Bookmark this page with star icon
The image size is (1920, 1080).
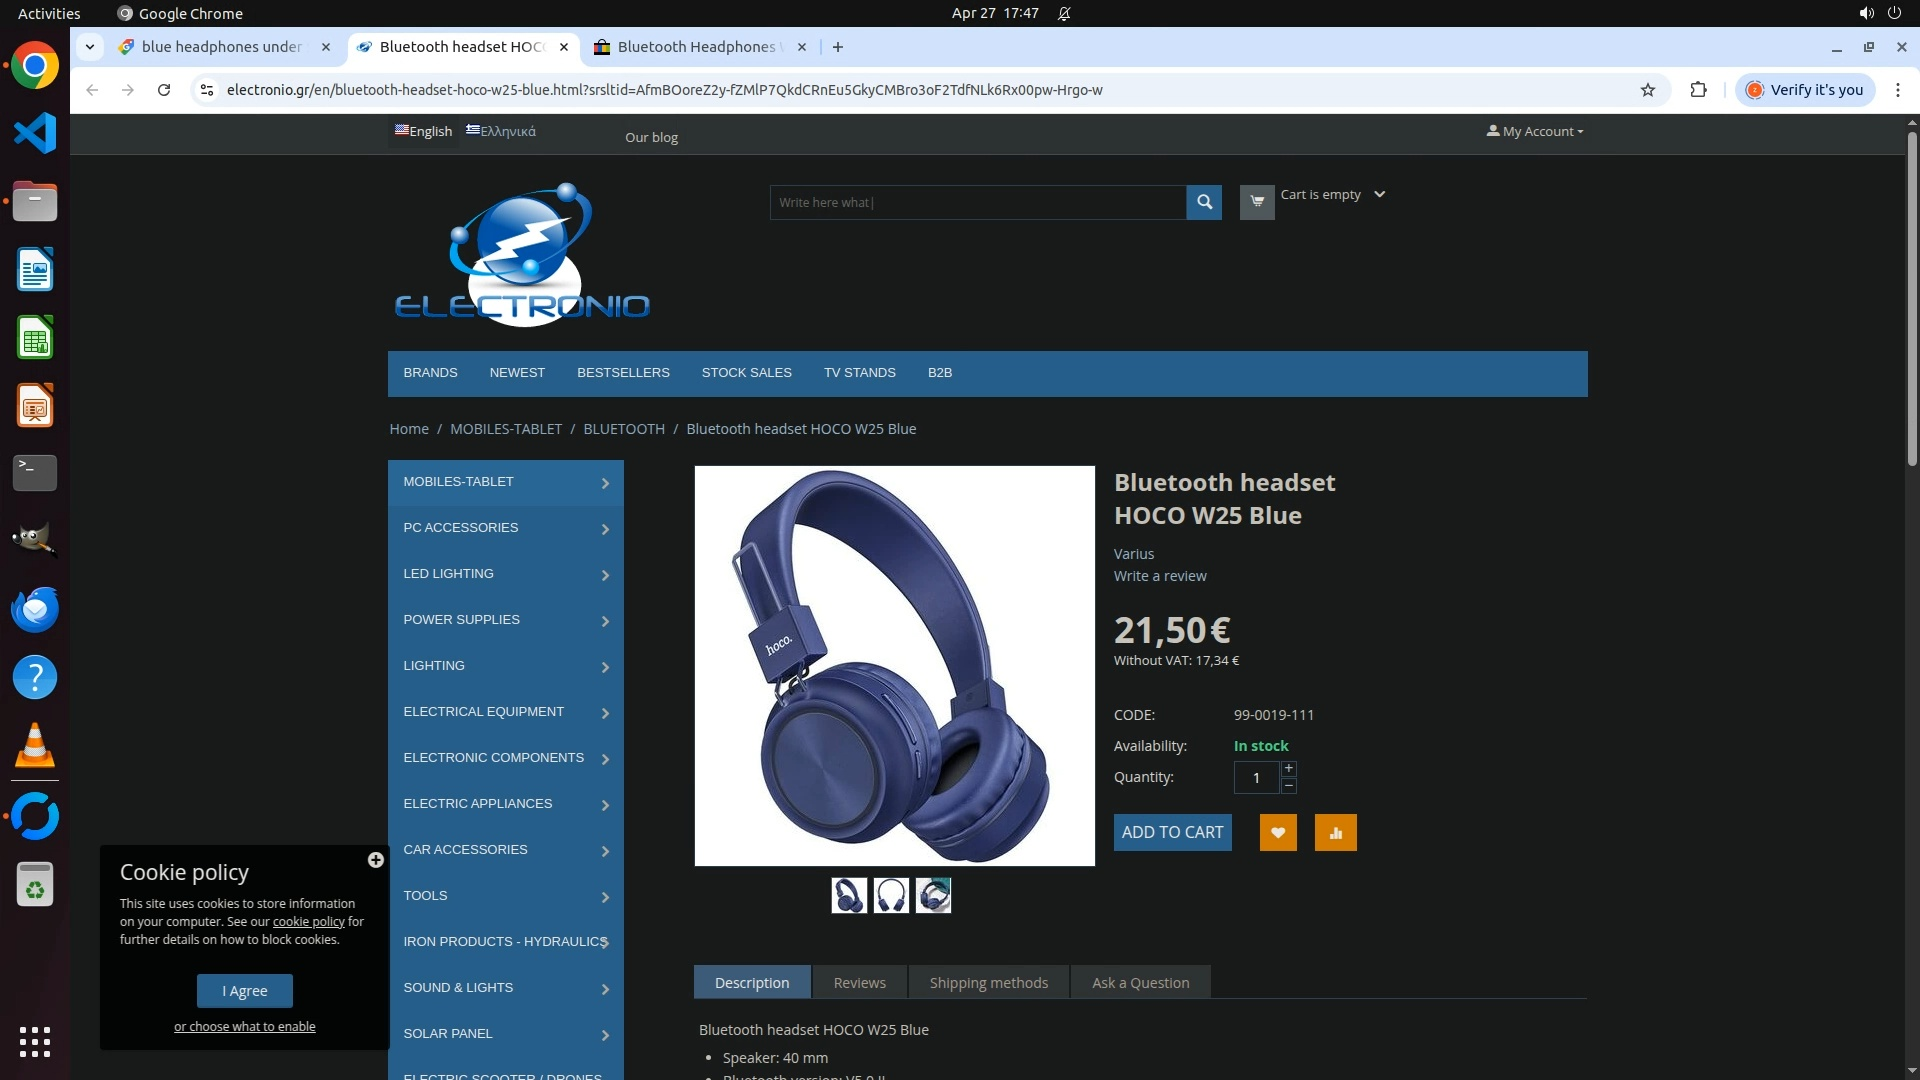[1648, 90]
